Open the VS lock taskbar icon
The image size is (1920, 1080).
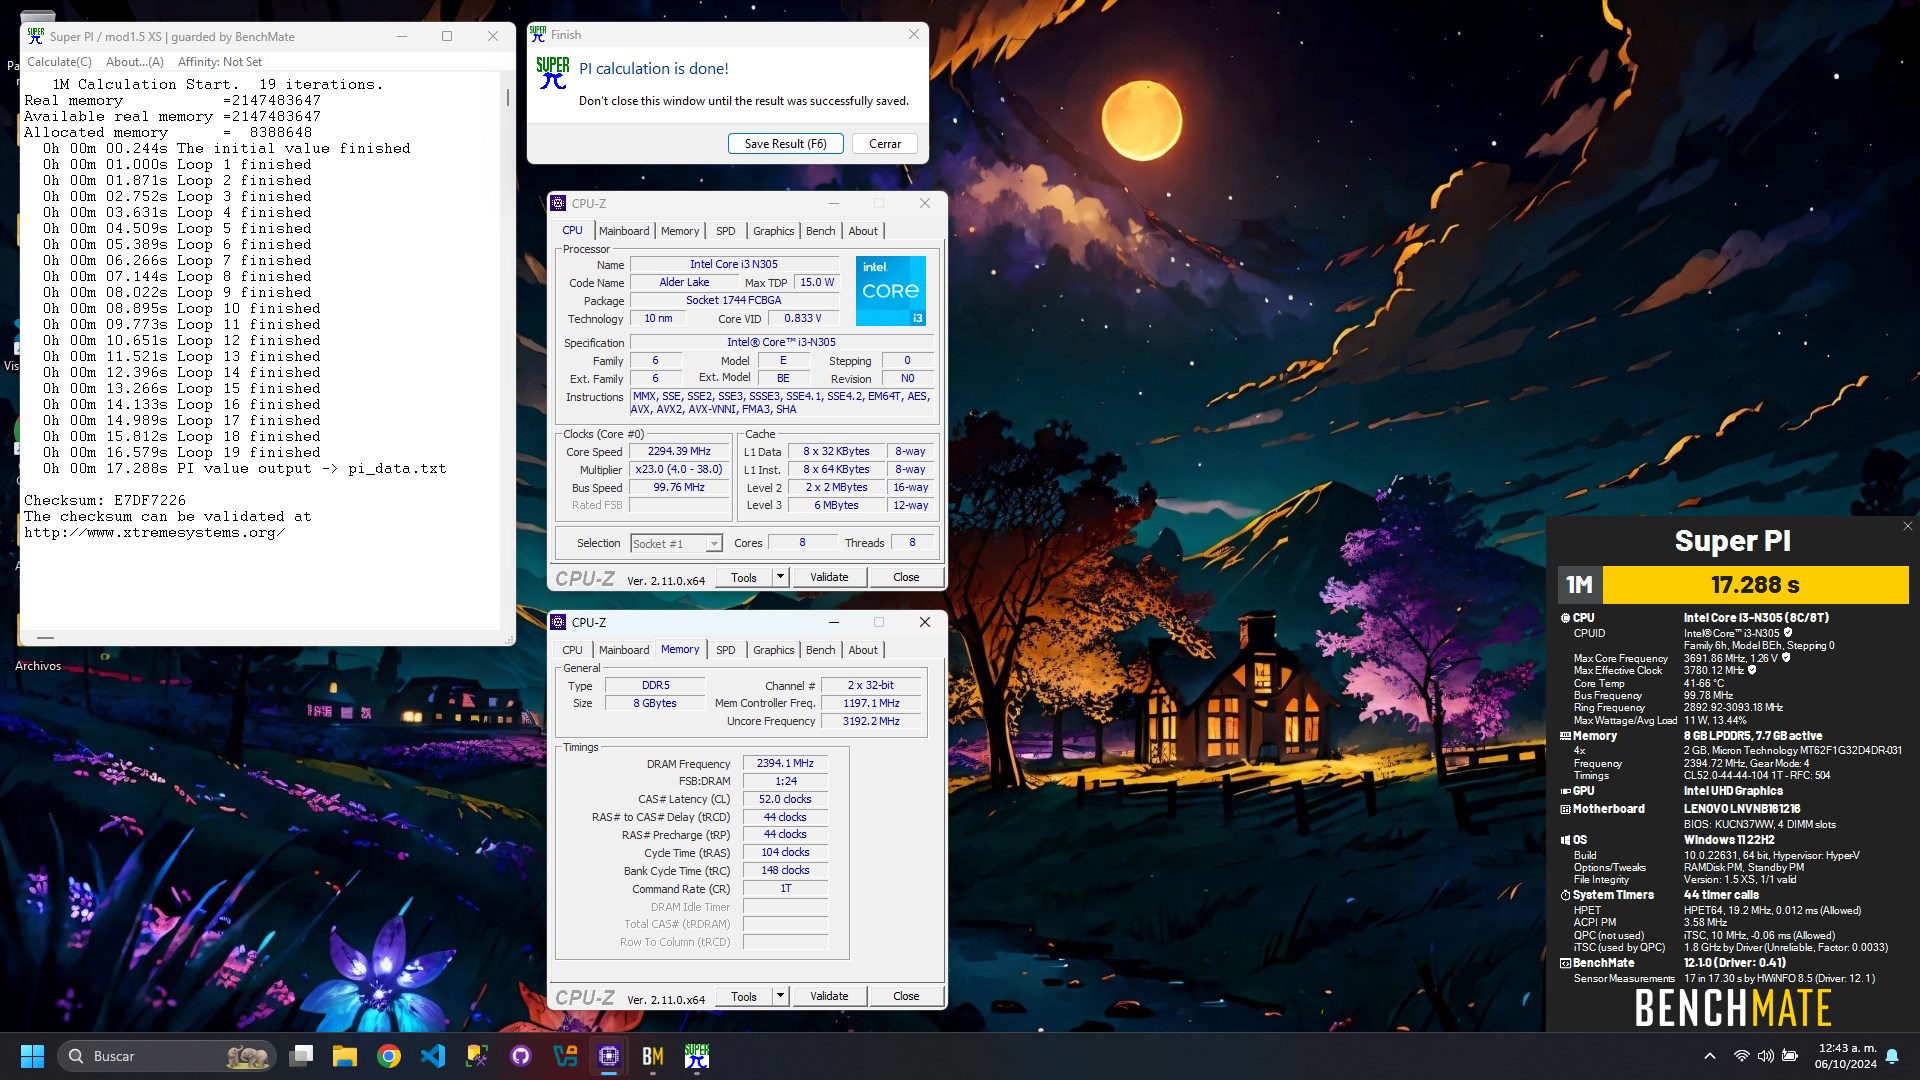(565, 1056)
